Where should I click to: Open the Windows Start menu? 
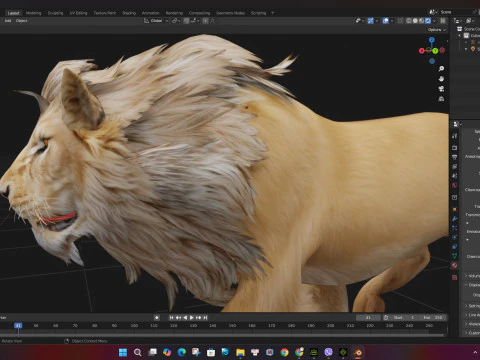point(123,352)
